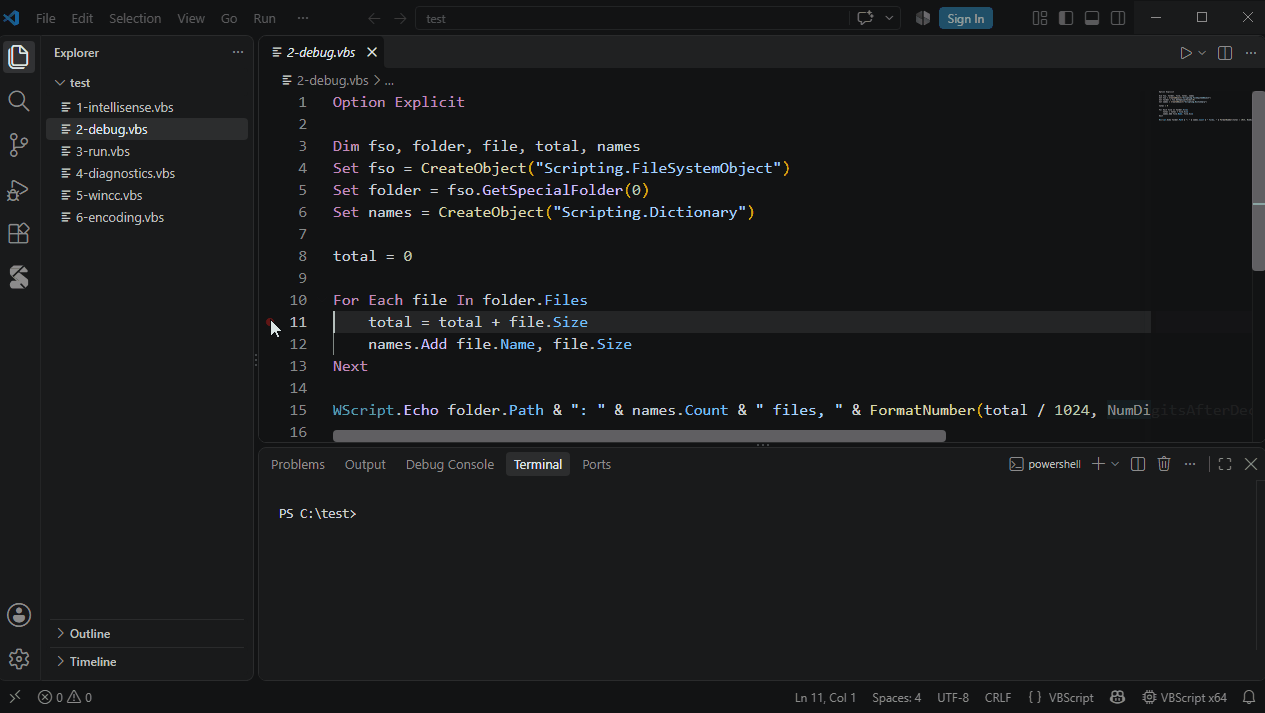The height and width of the screenshot is (713, 1265).
Task: Split the editor to the right
Action: coord(1225,53)
